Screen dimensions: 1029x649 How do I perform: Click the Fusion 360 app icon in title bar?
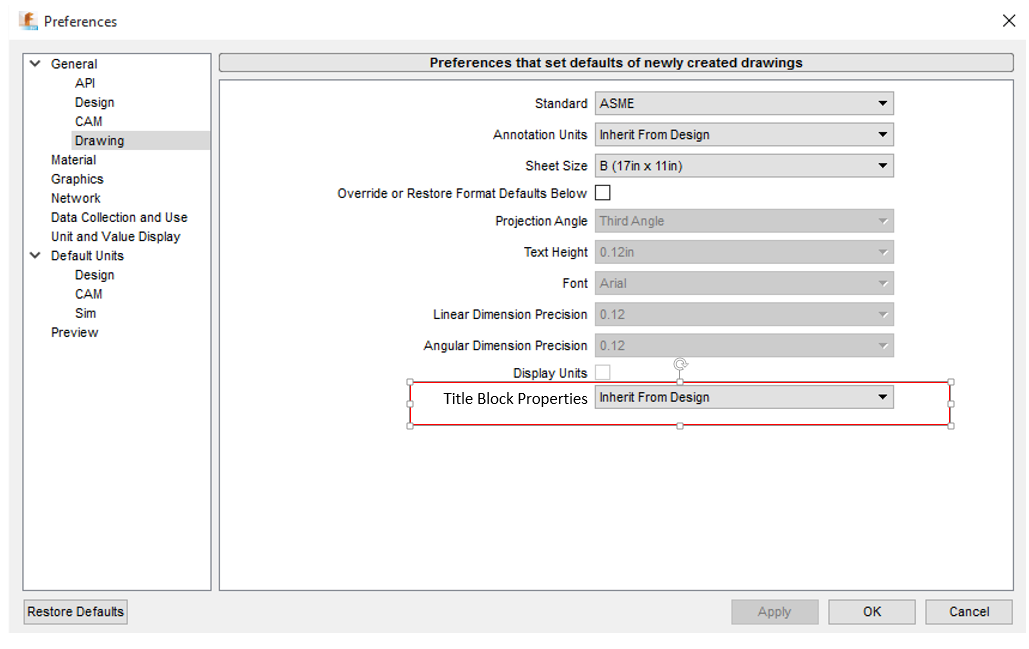pyautogui.click(x=28, y=21)
